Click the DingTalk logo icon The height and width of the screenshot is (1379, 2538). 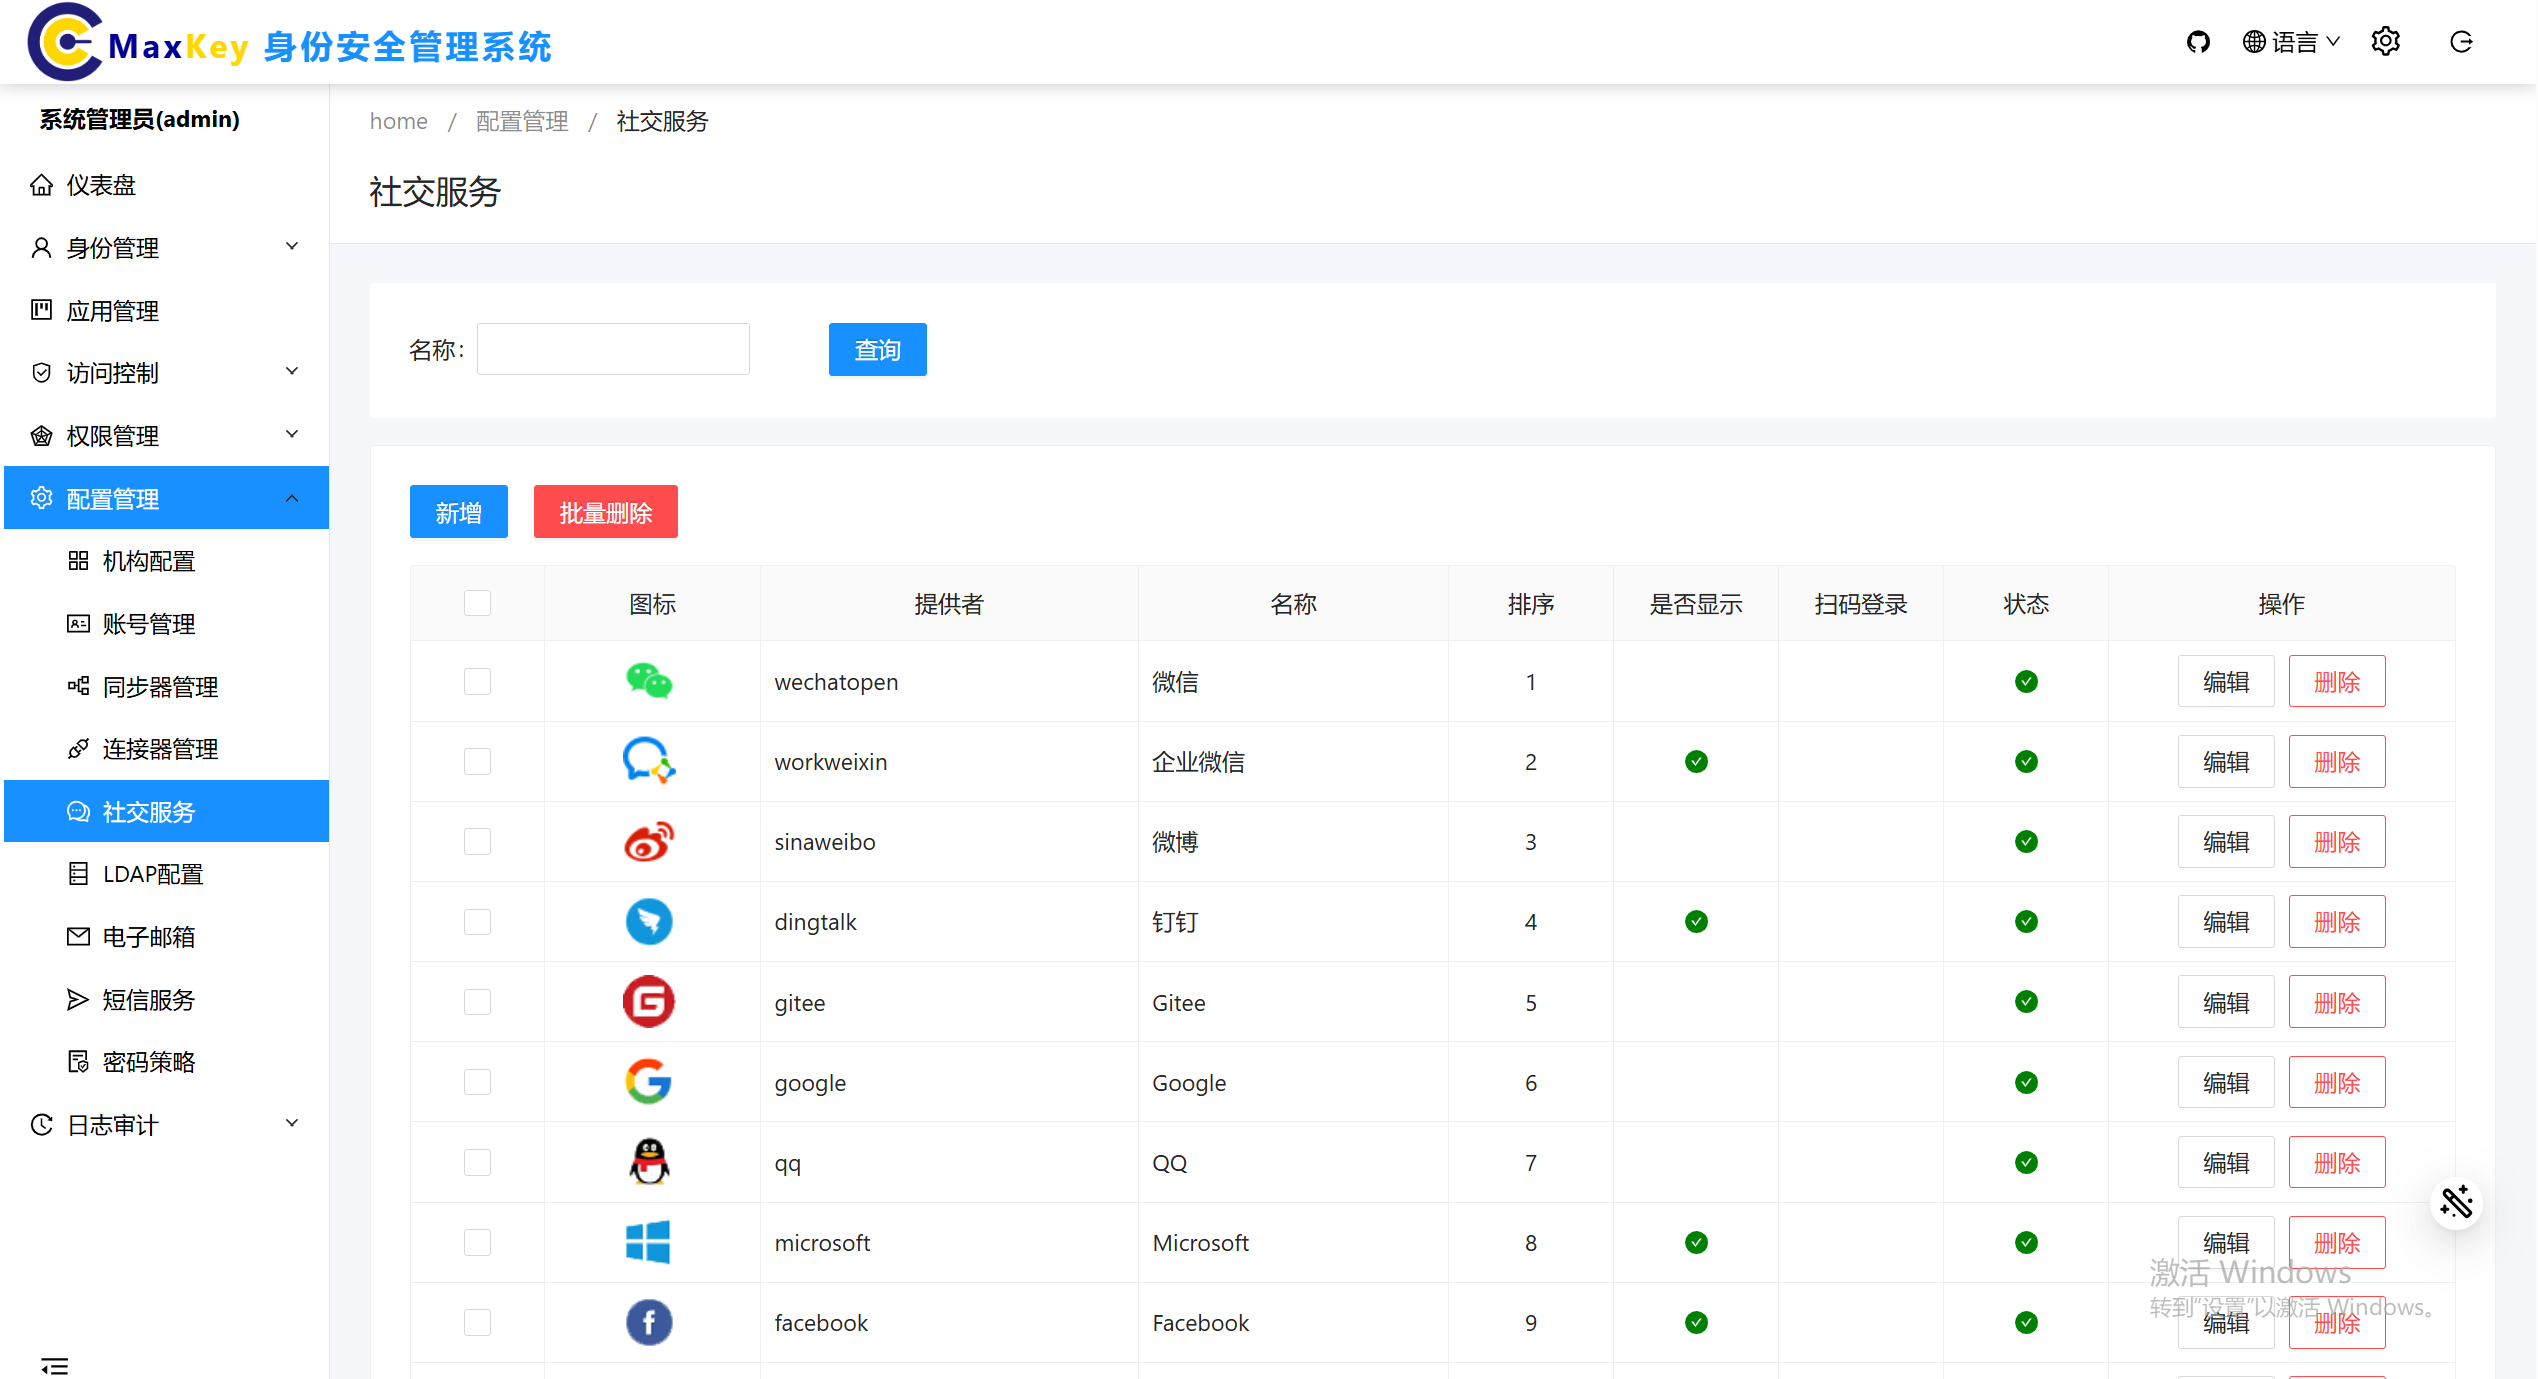pos(649,922)
